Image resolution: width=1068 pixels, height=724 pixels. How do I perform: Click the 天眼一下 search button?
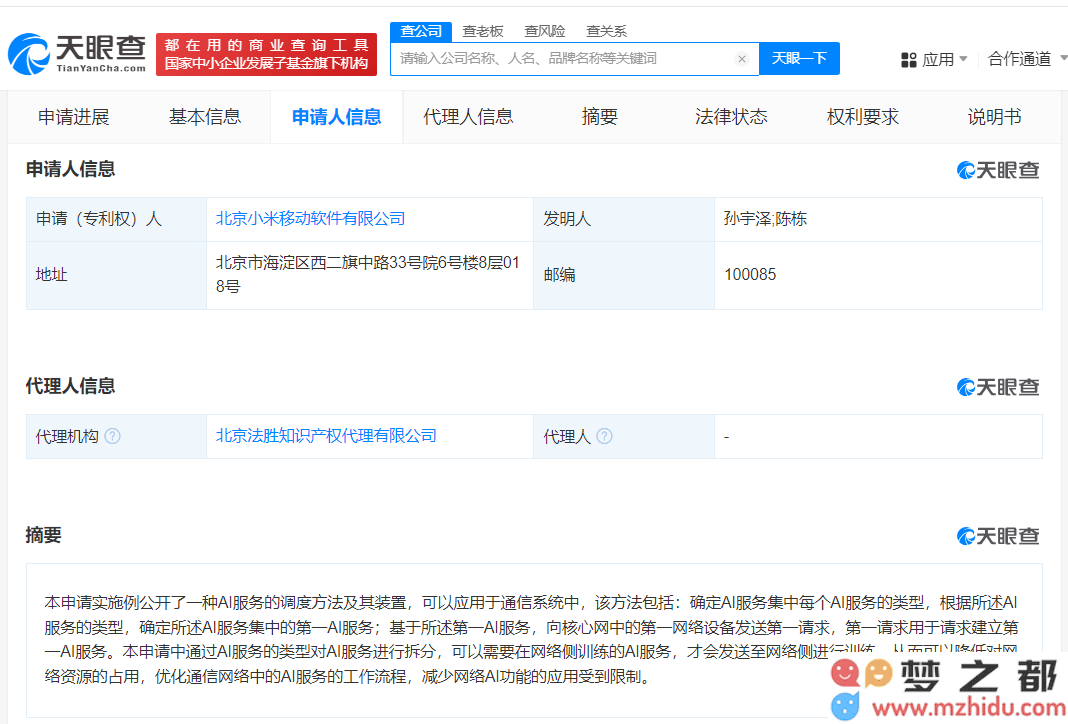[x=799, y=59]
